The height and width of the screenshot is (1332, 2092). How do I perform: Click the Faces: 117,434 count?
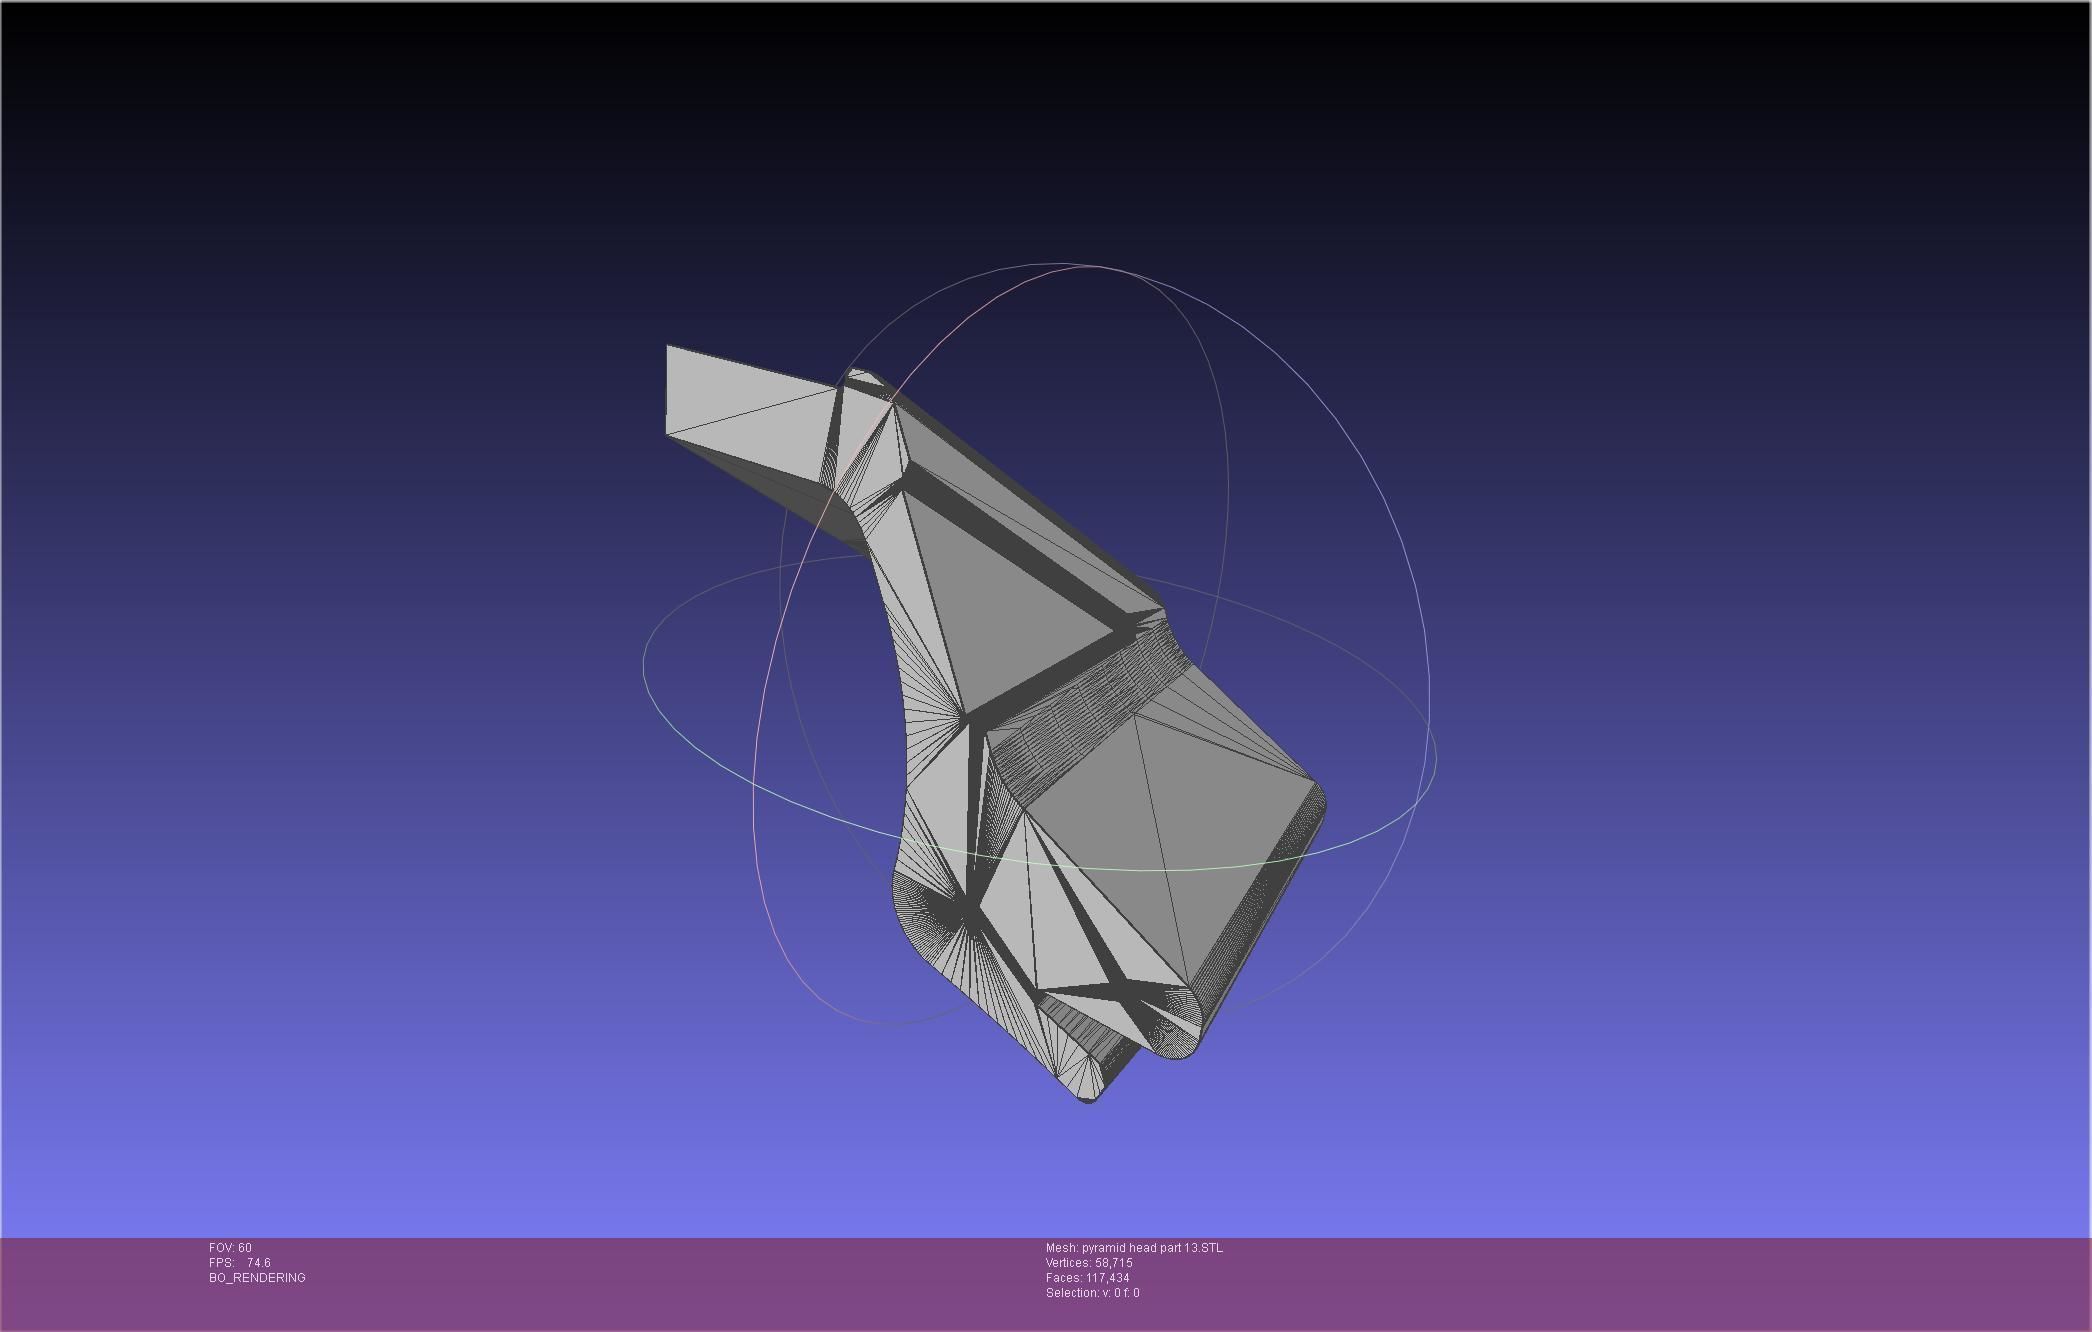1088,1278
